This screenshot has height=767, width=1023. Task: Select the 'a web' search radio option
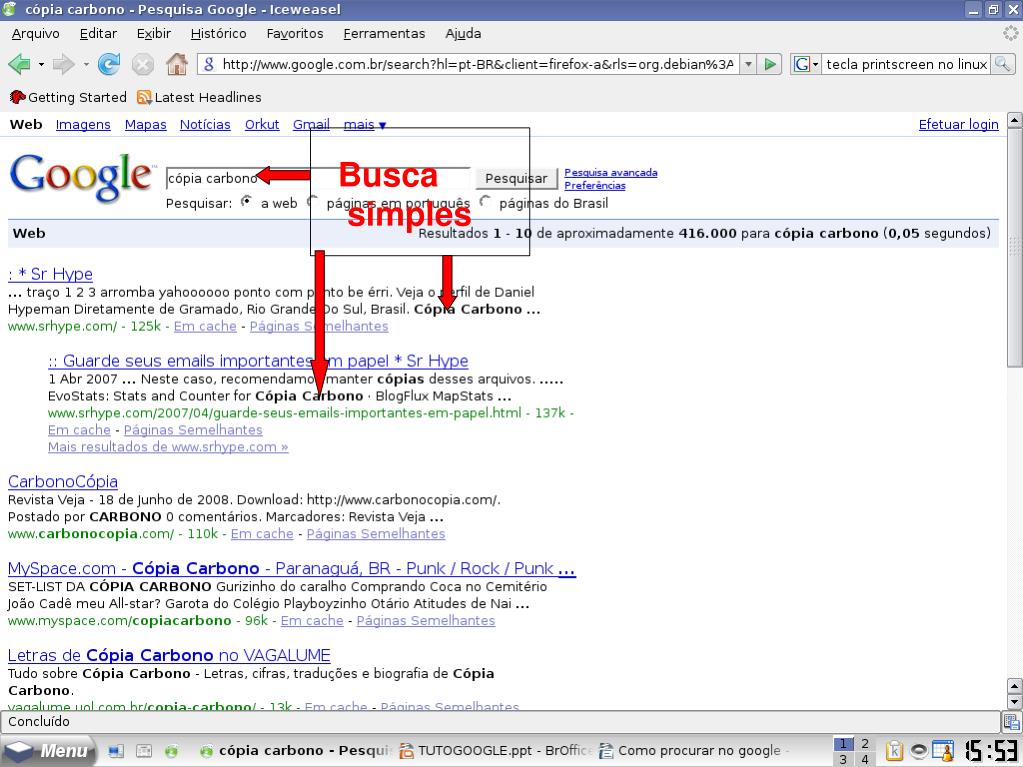tap(247, 202)
